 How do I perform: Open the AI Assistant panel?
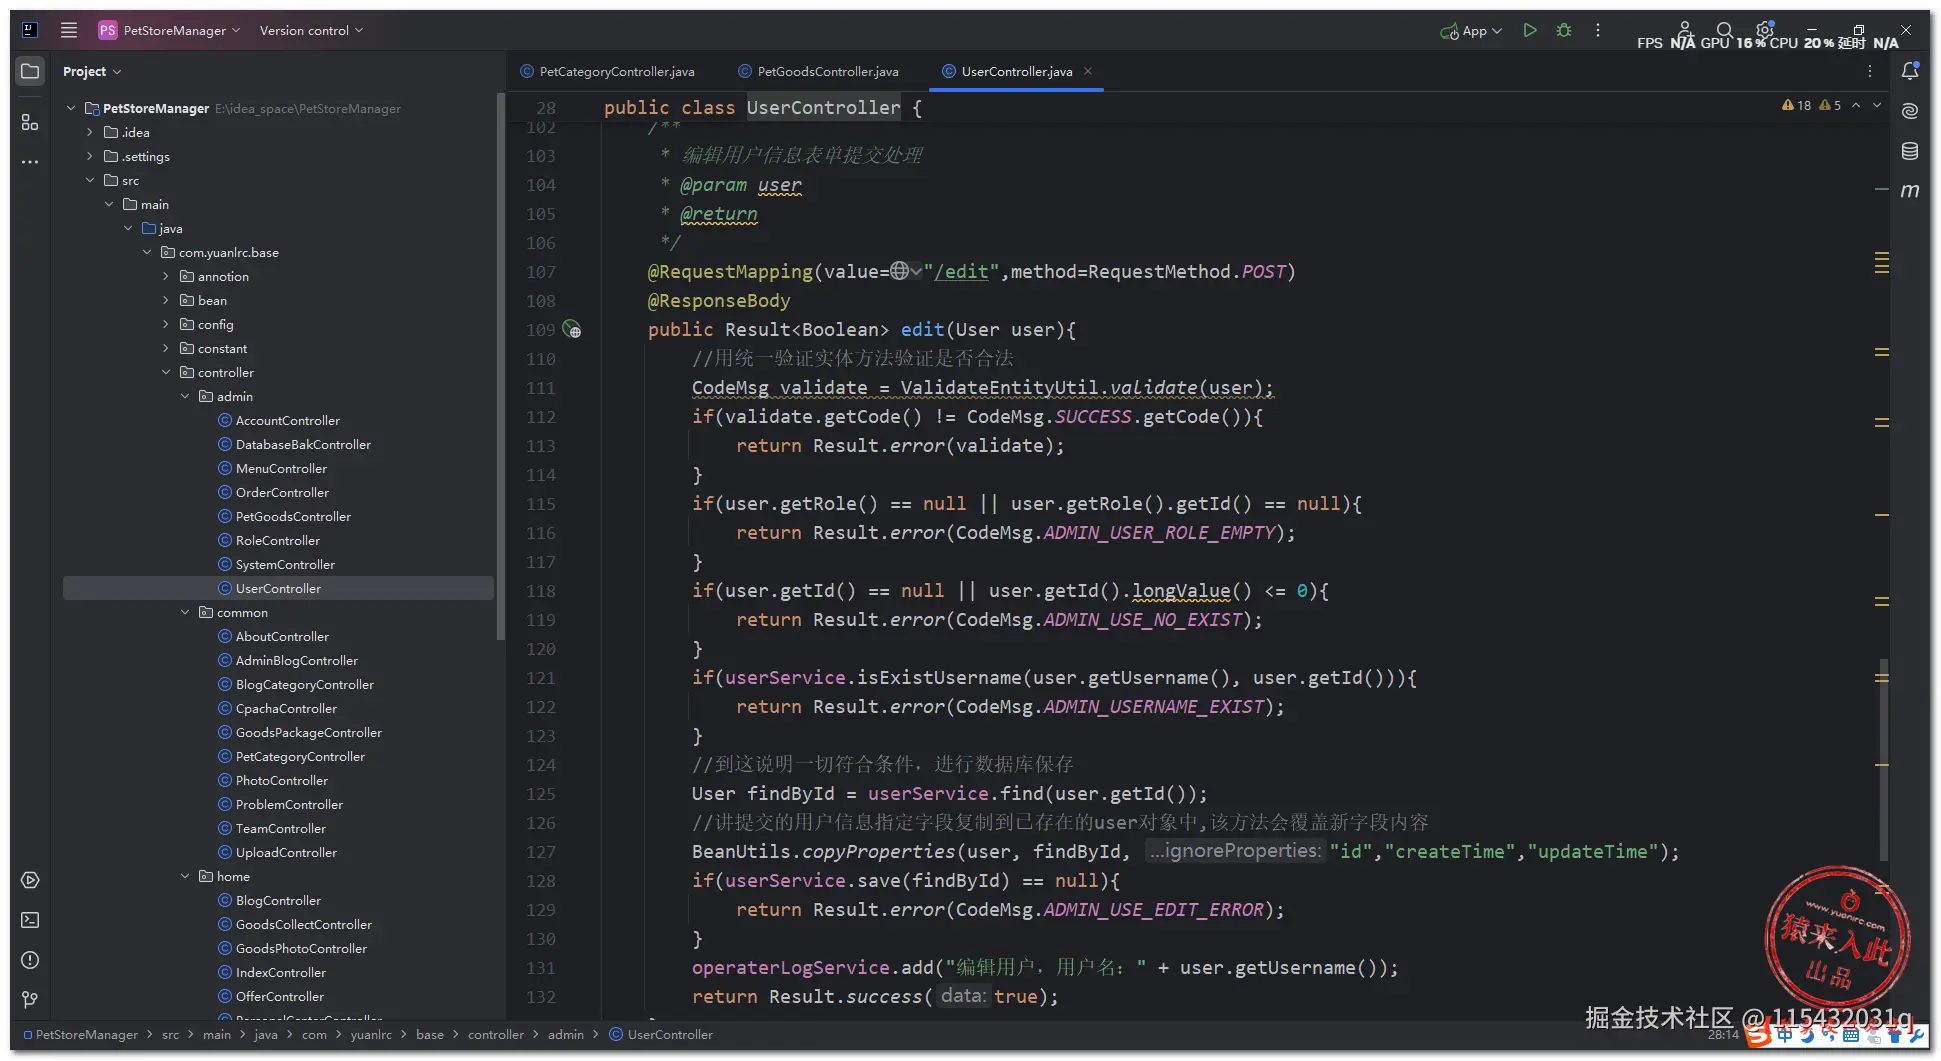coord(1910,110)
